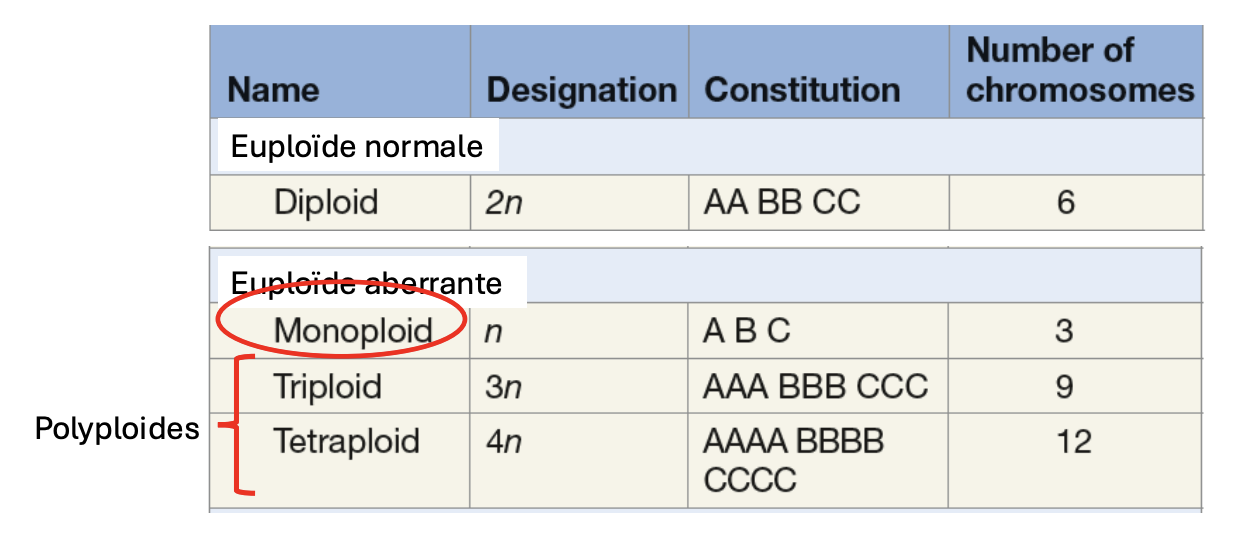Click chromosome count 12 cell
Viewport: 1236px width, 542px height.
(1074, 441)
